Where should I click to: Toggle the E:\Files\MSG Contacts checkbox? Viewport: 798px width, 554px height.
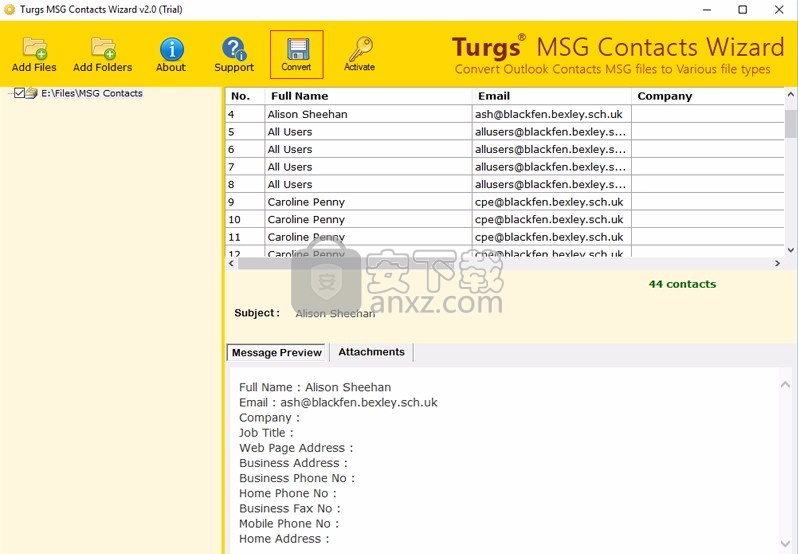[19, 93]
